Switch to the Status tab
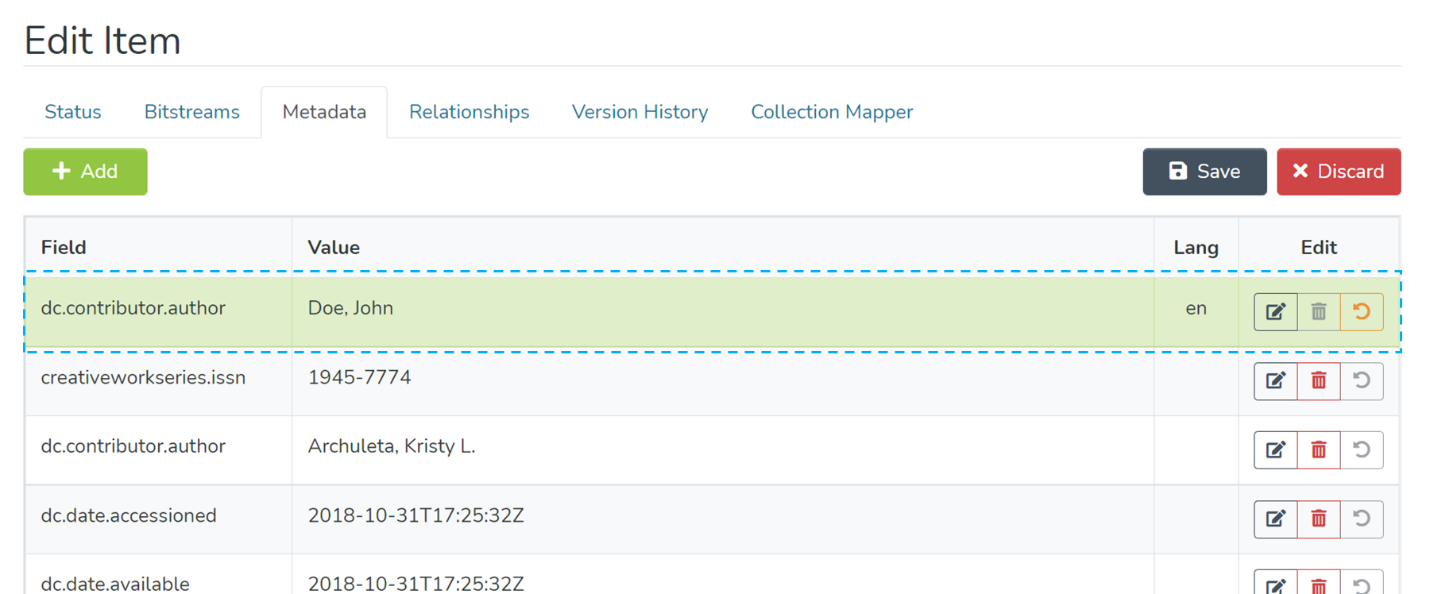This screenshot has width=1430, height=594. [x=73, y=112]
